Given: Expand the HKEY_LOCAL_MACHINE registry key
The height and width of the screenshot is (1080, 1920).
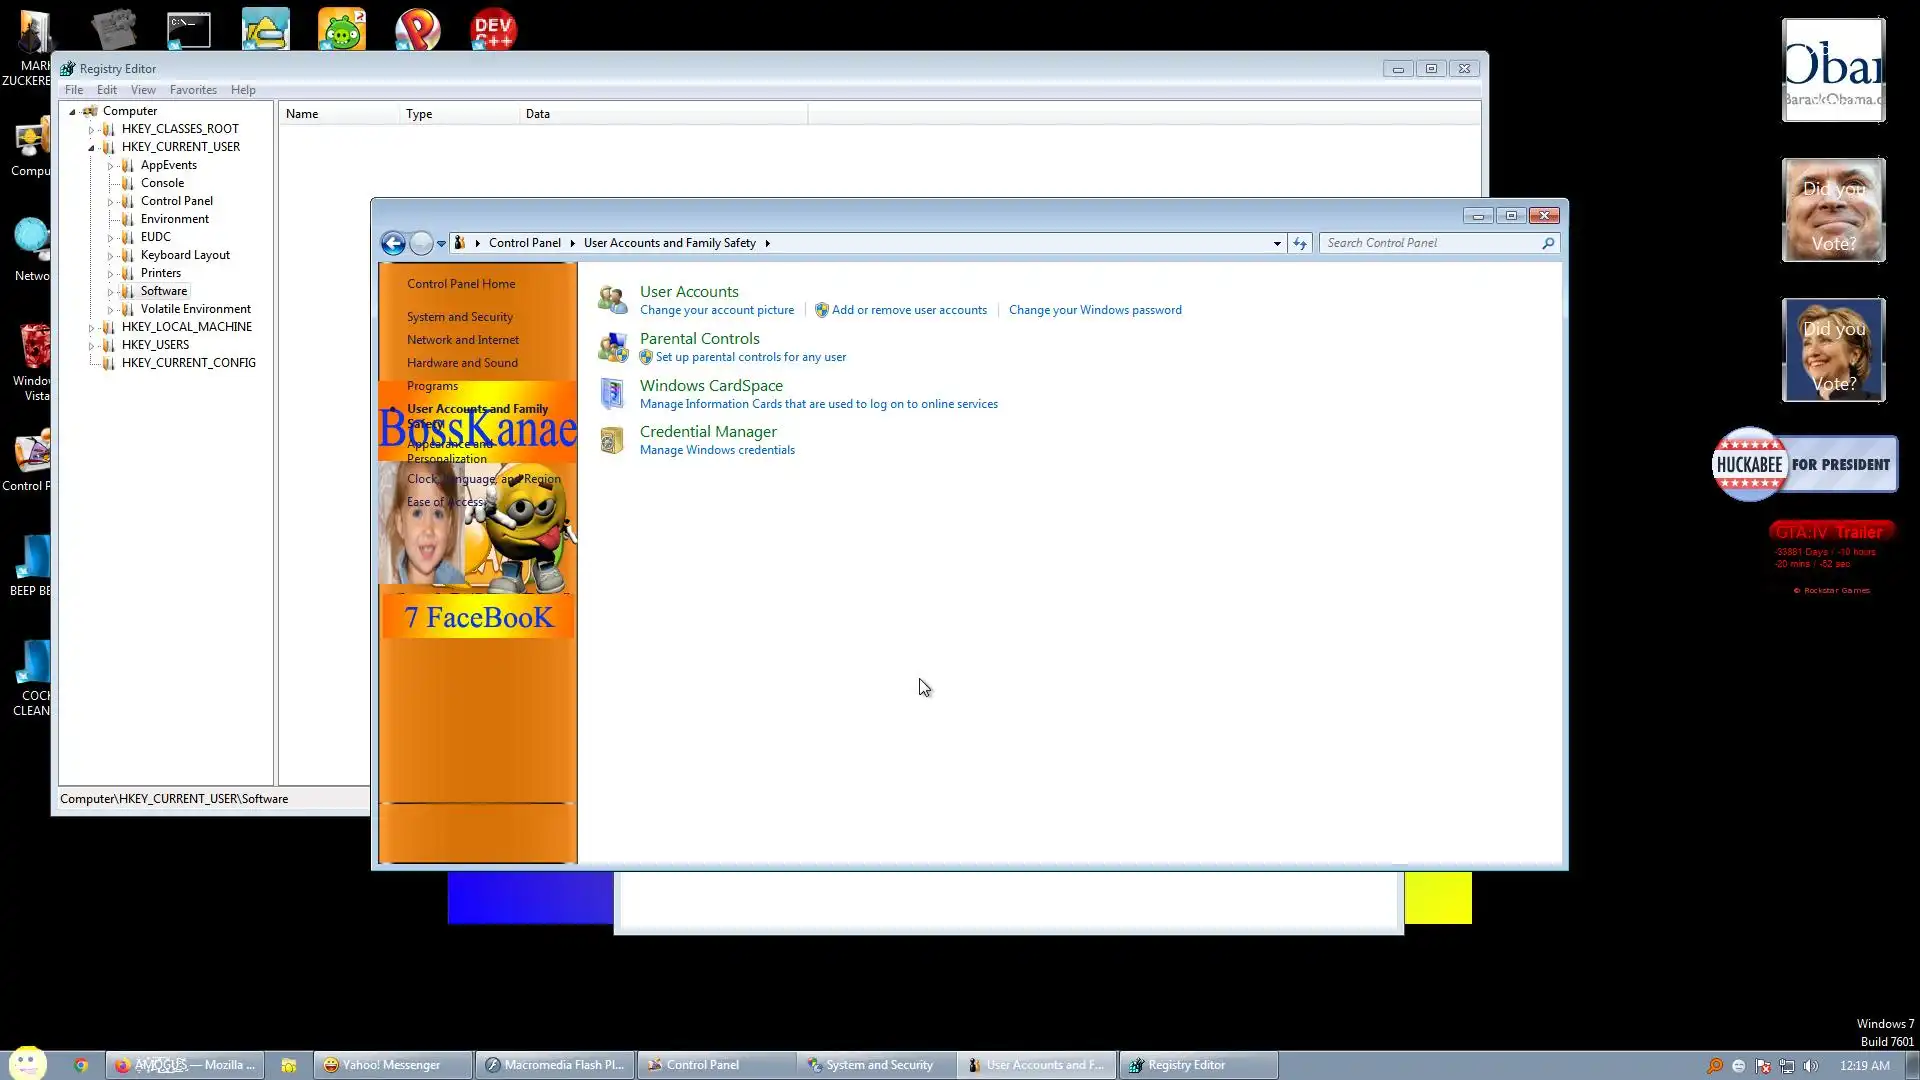Looking at the screenshot, I should click(x=91, y=327).
